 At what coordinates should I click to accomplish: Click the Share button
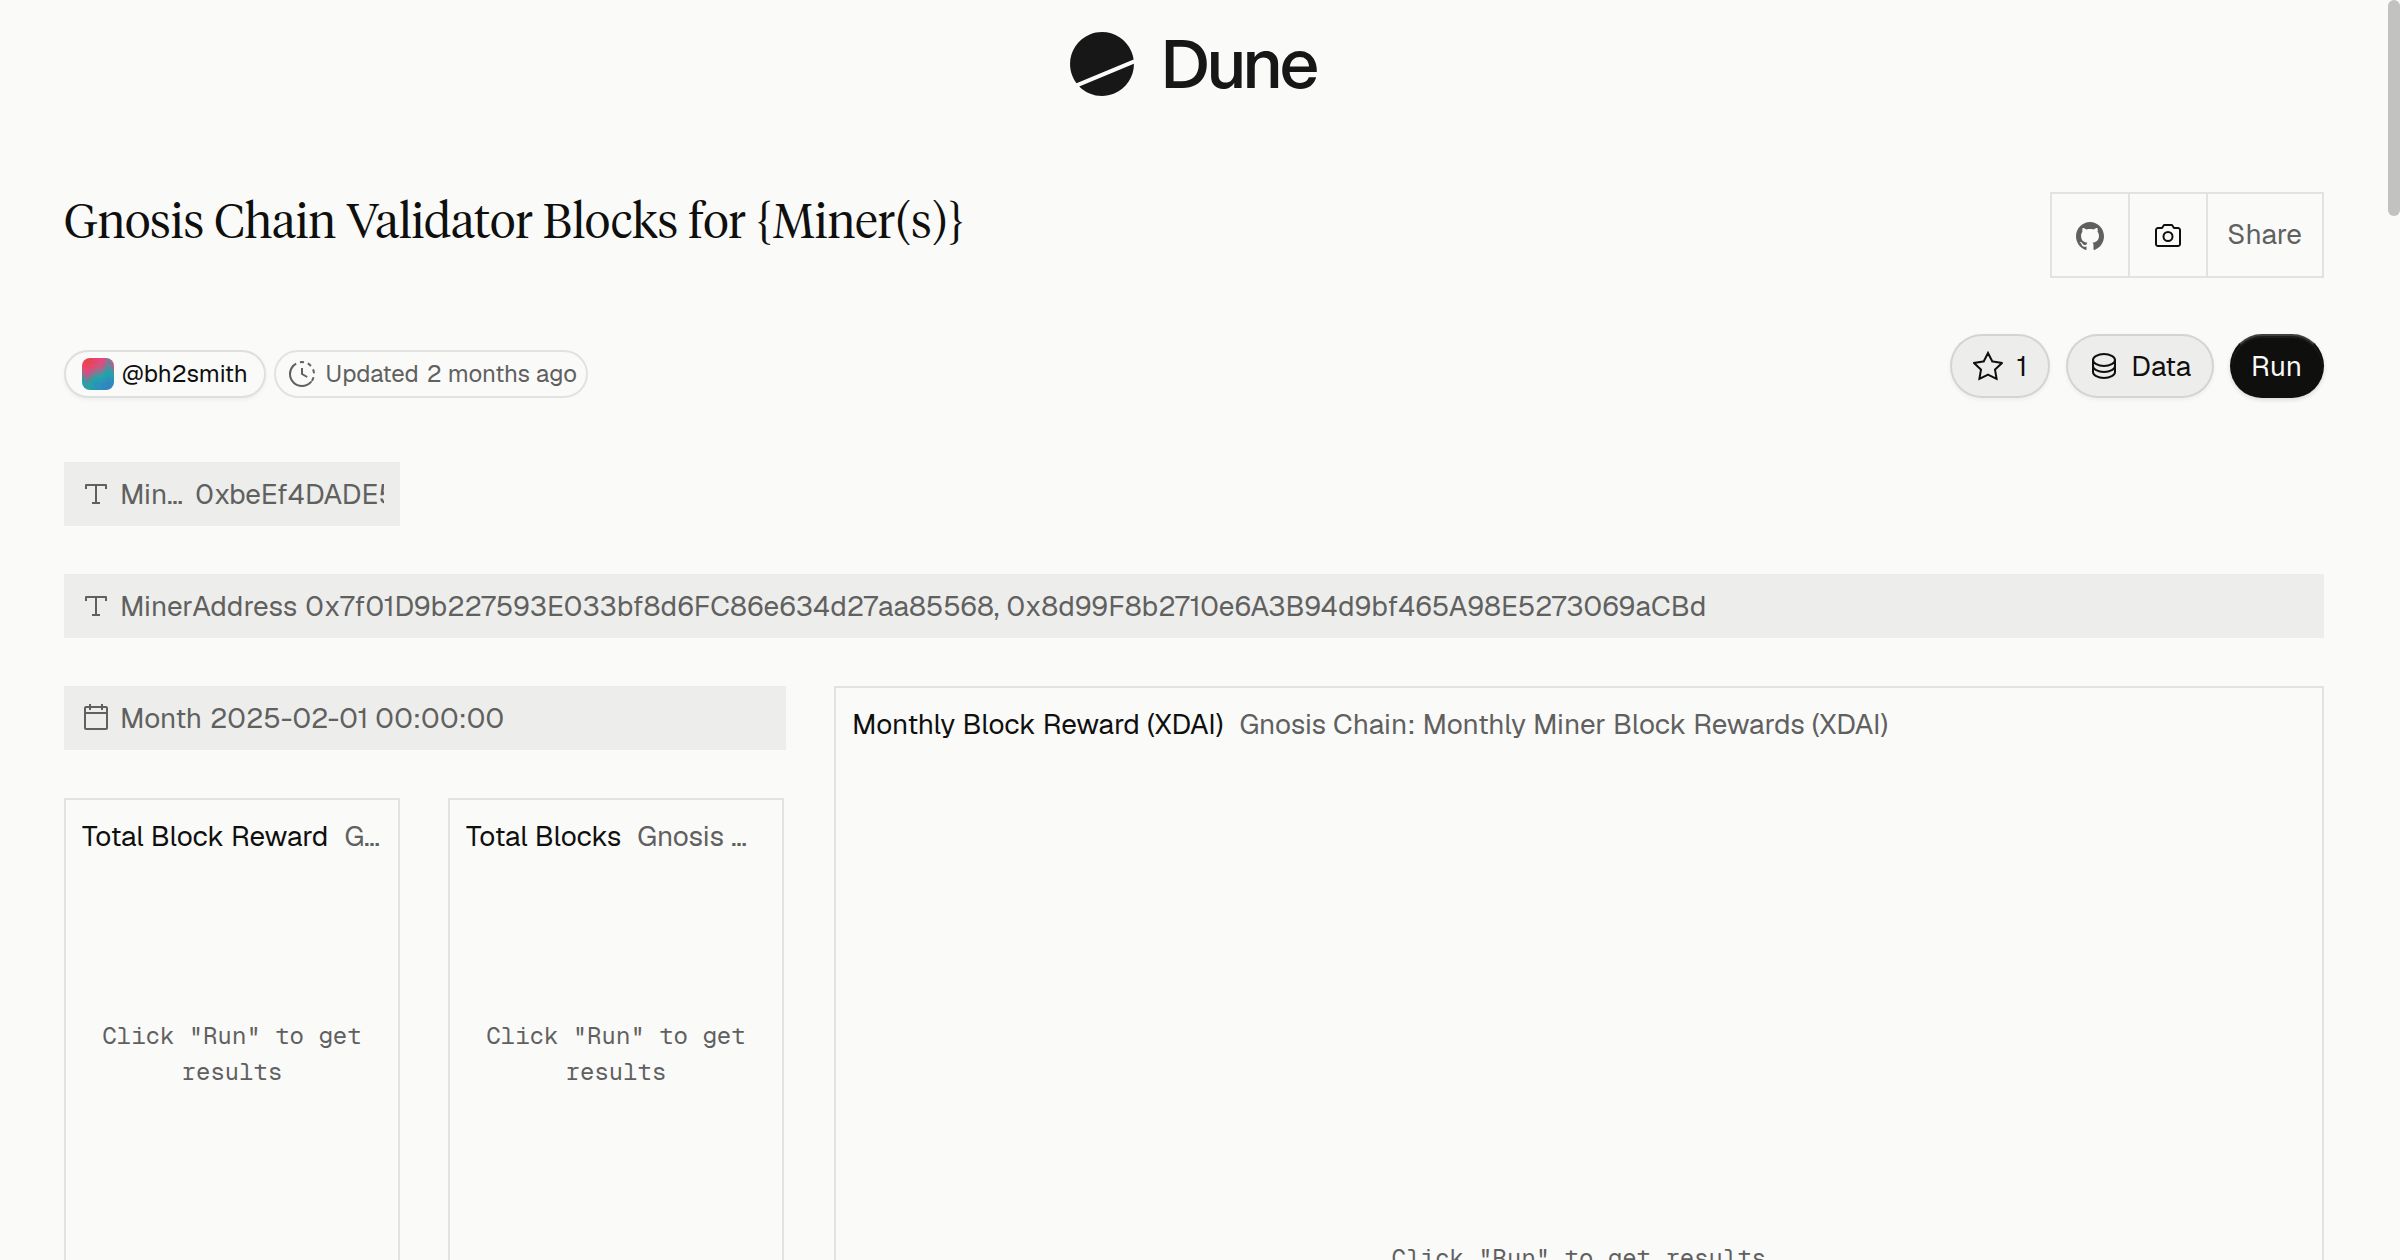(x=2265, y=235)
